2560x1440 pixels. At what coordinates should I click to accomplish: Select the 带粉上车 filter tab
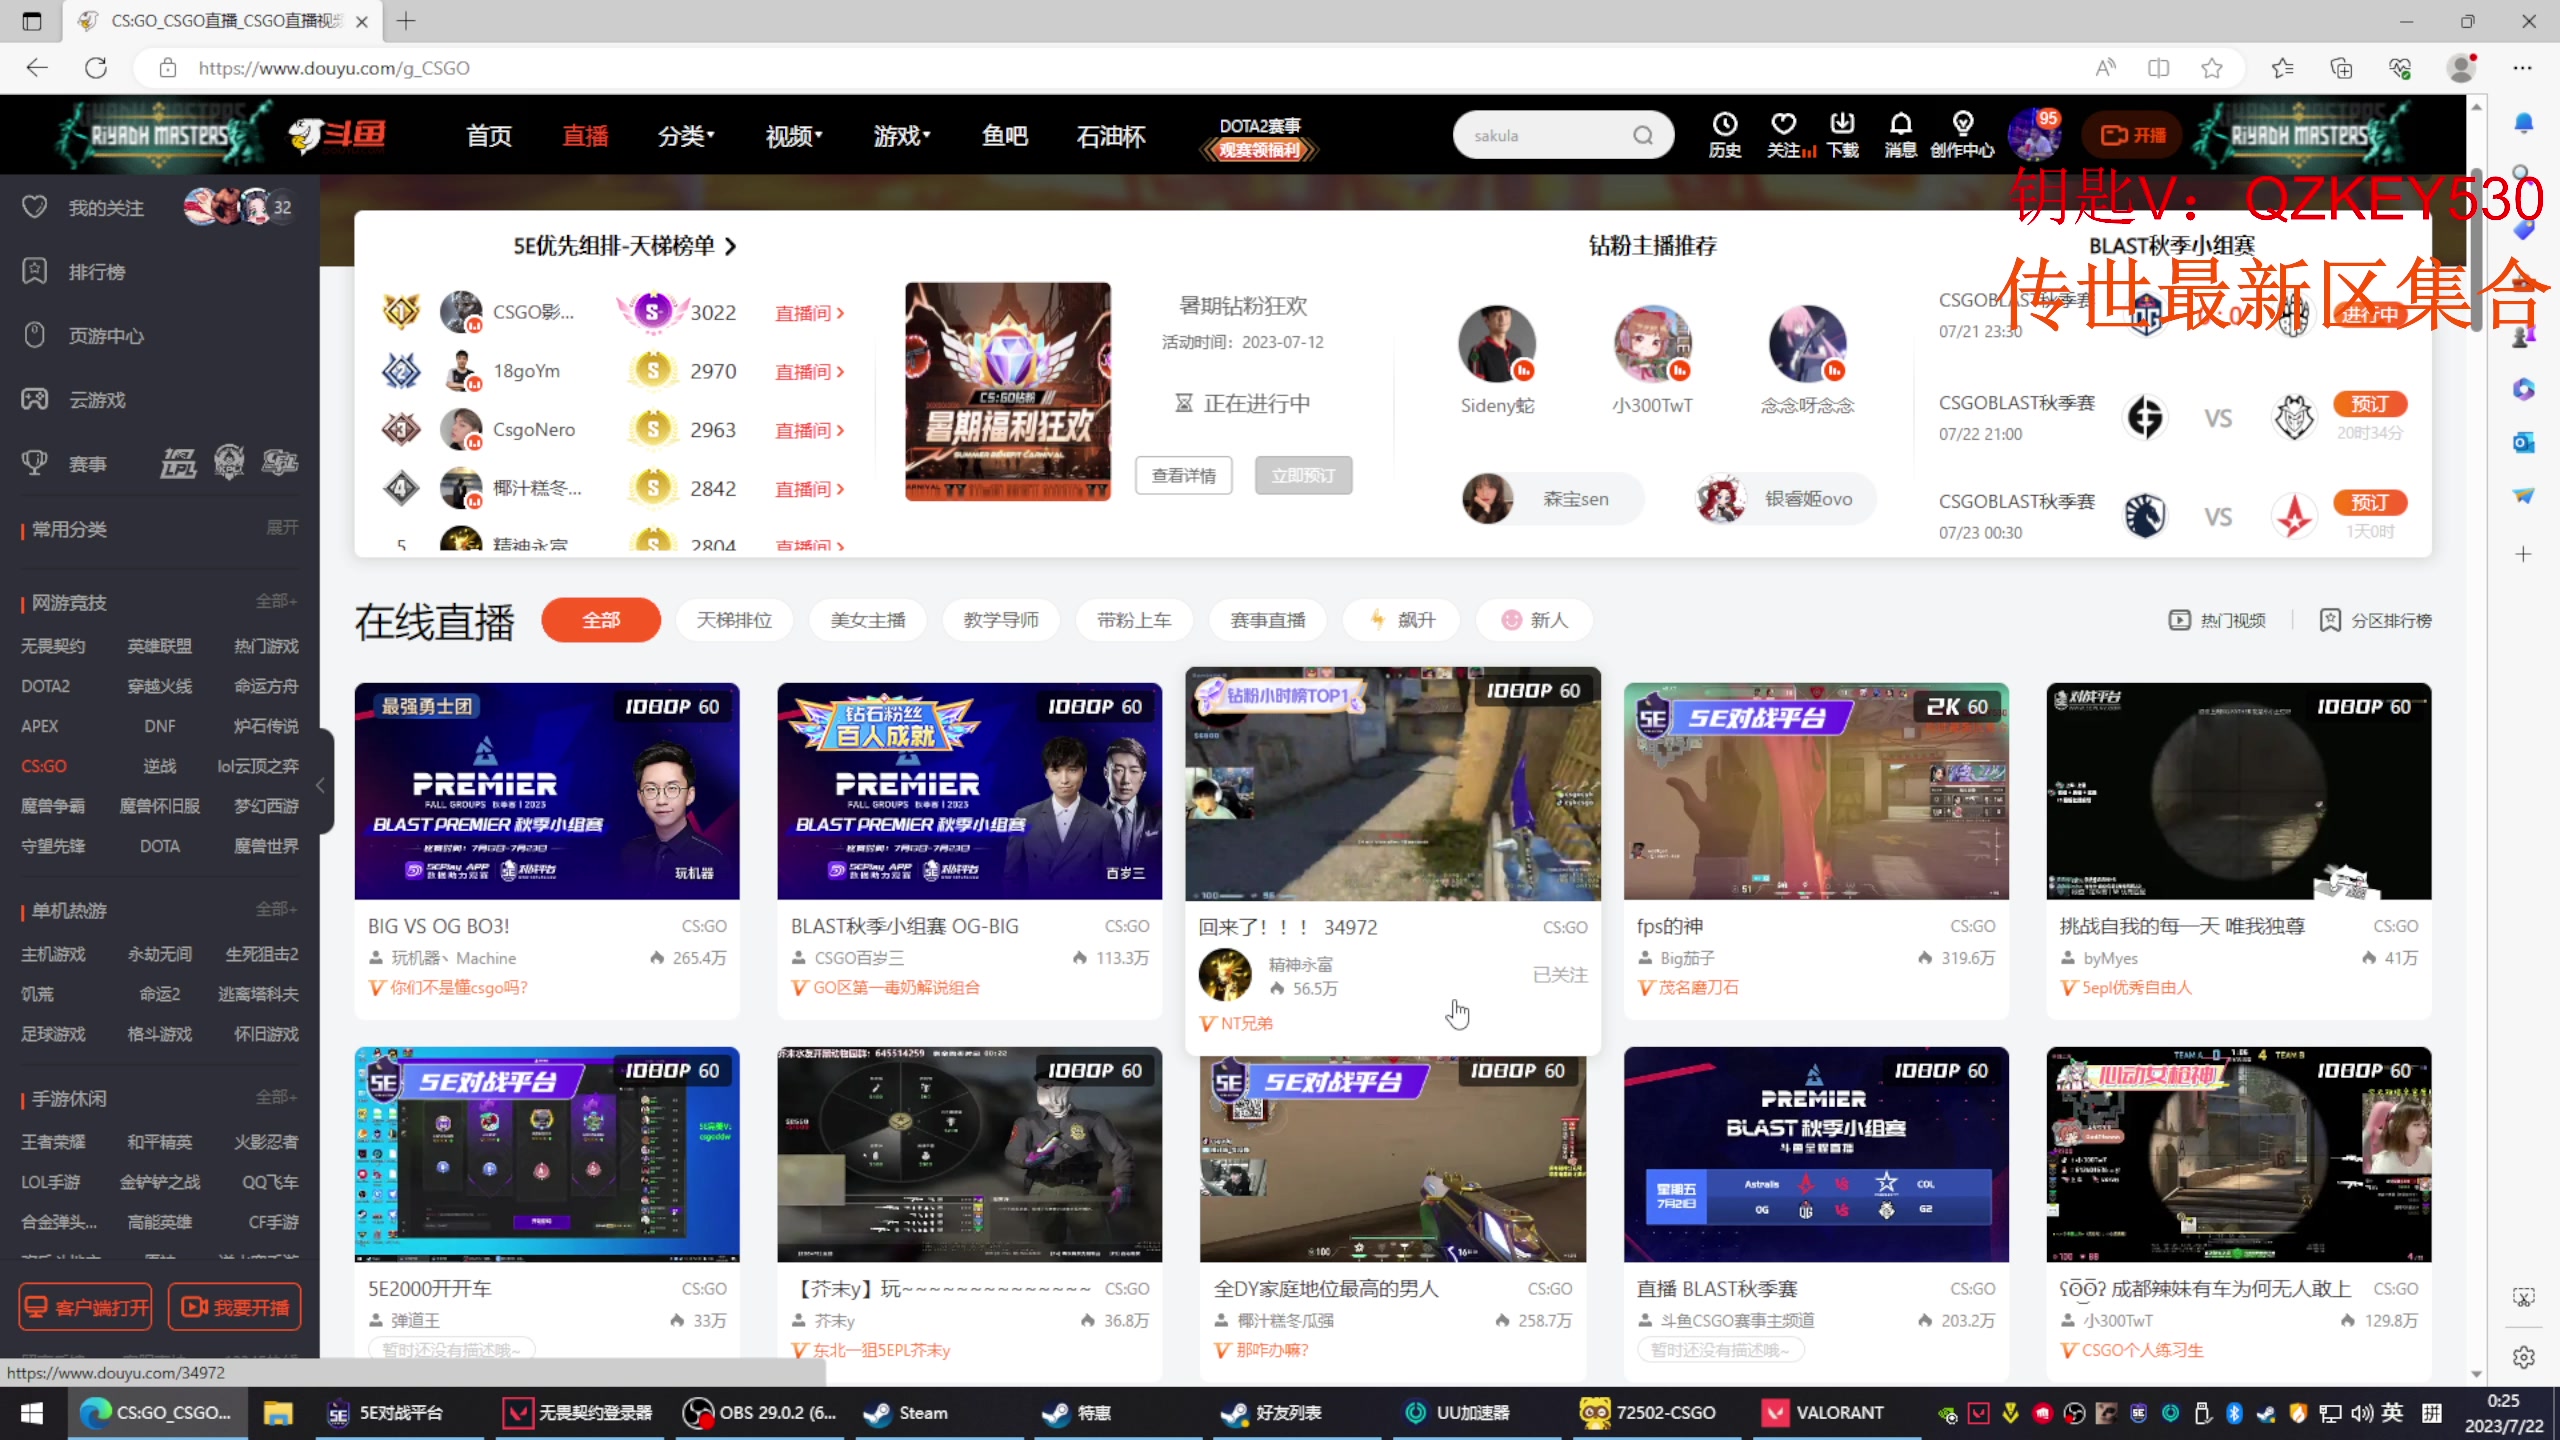click(x=1134, y=620)
